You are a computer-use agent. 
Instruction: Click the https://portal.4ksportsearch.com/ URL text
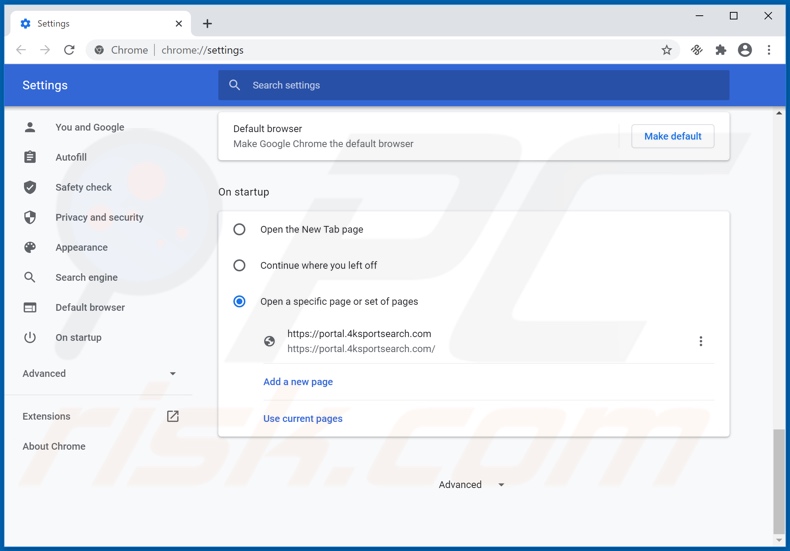(361, 349)
